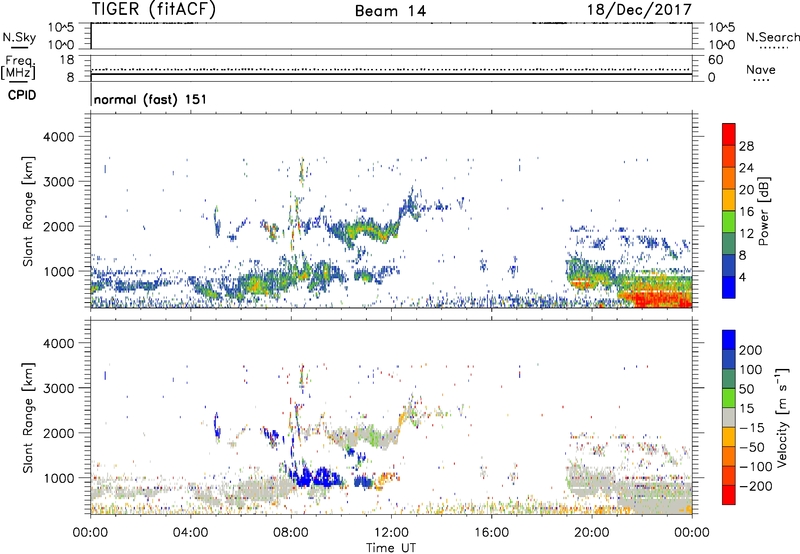
Task: Click the "TIGER (fitACF)" plot title
Action: (x=154, y=9)
